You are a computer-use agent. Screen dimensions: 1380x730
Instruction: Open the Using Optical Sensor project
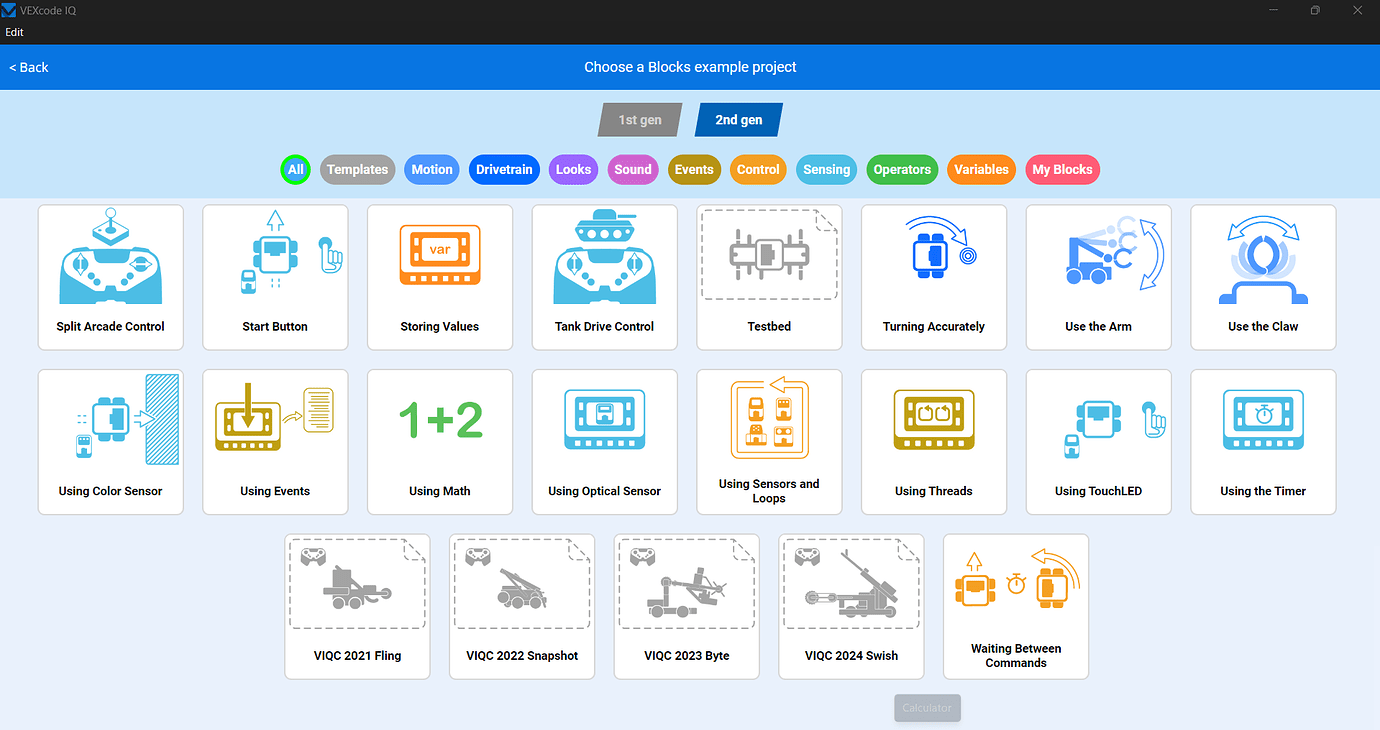pos(604,442)
